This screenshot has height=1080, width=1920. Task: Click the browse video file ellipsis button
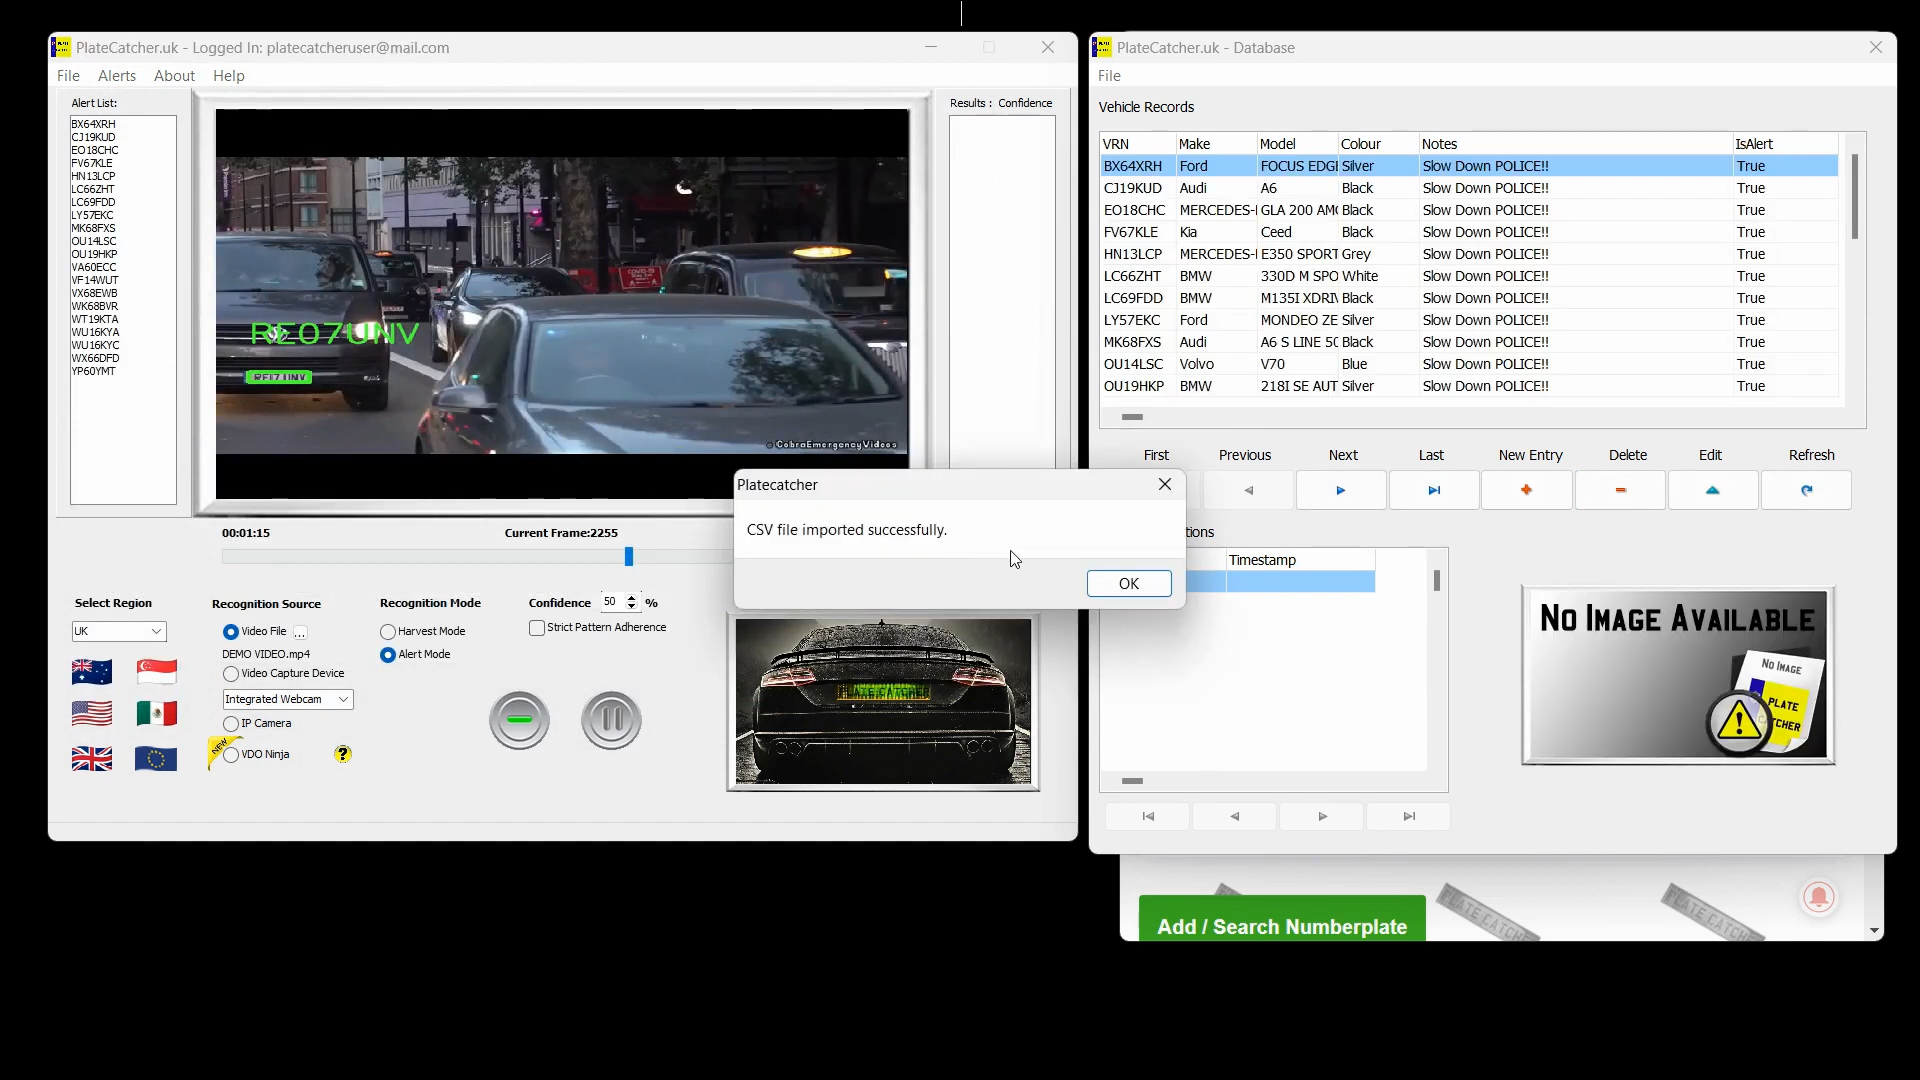click(x=300, y=632)
